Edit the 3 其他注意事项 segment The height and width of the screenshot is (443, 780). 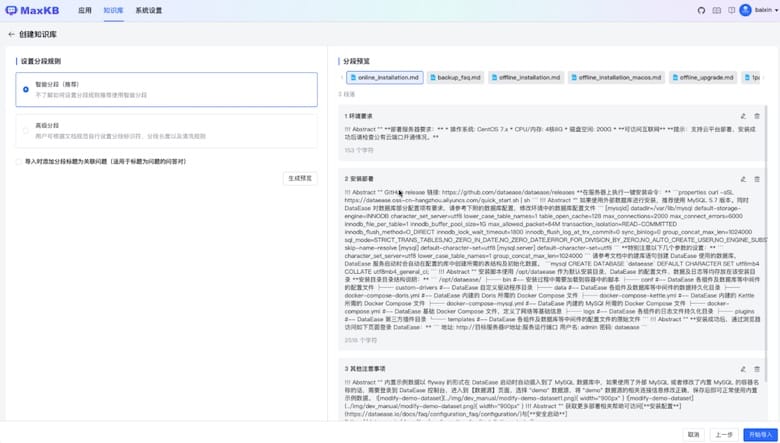point(743,369)
